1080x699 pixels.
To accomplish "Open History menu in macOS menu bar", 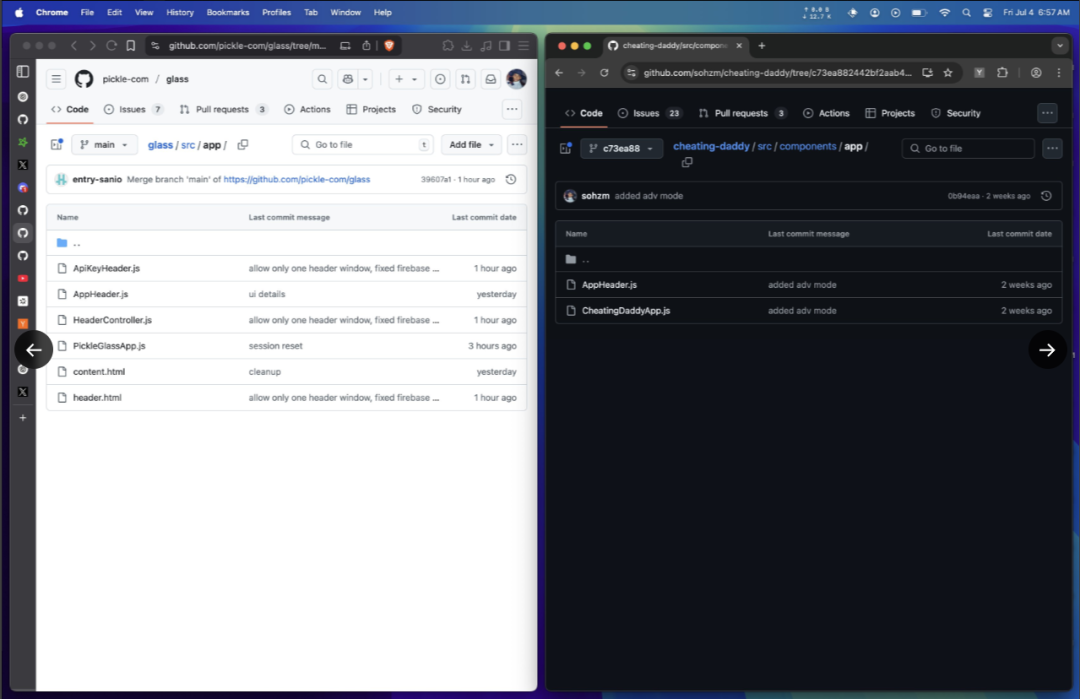I will pyautogui.click(x=180, y=12).
